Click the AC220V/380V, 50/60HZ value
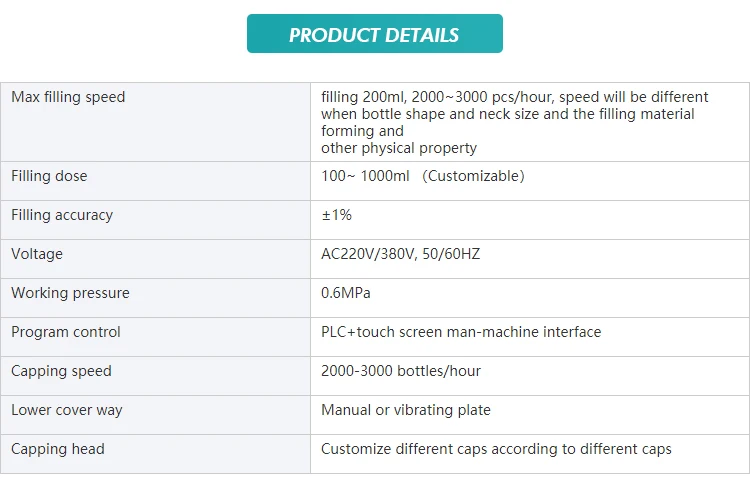Viewport: 750px width, 488px height. 400,254
